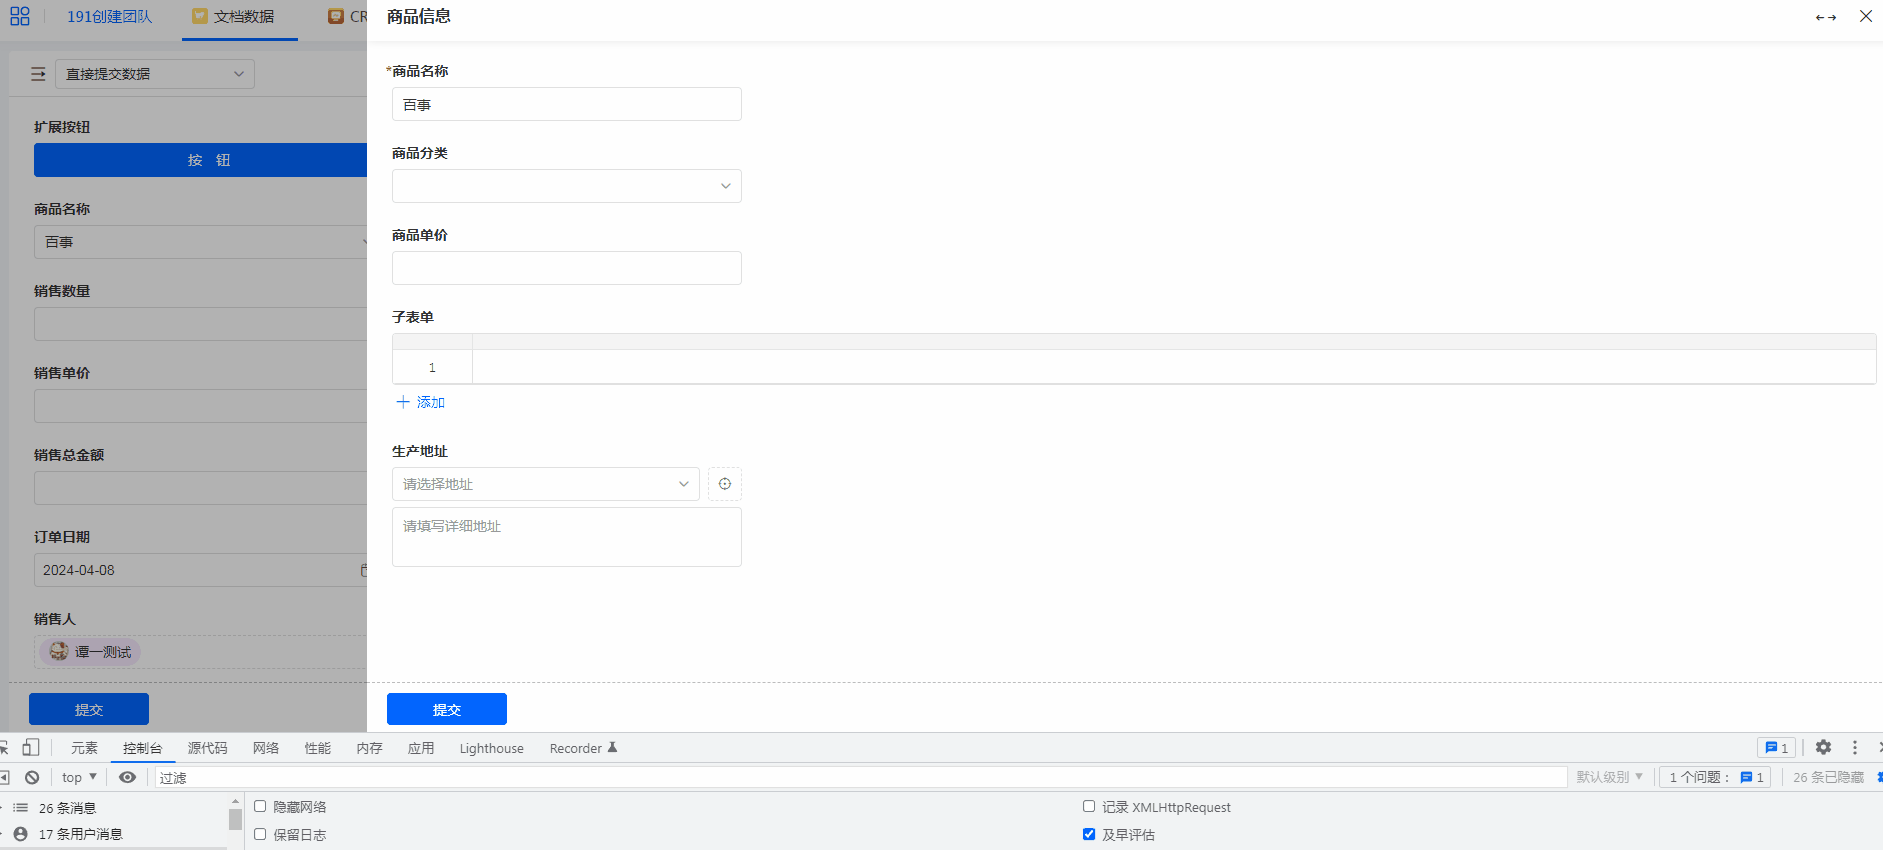Click the live expression eye icon
Screen dimensions: 1883x850
[x=127, y=777]
